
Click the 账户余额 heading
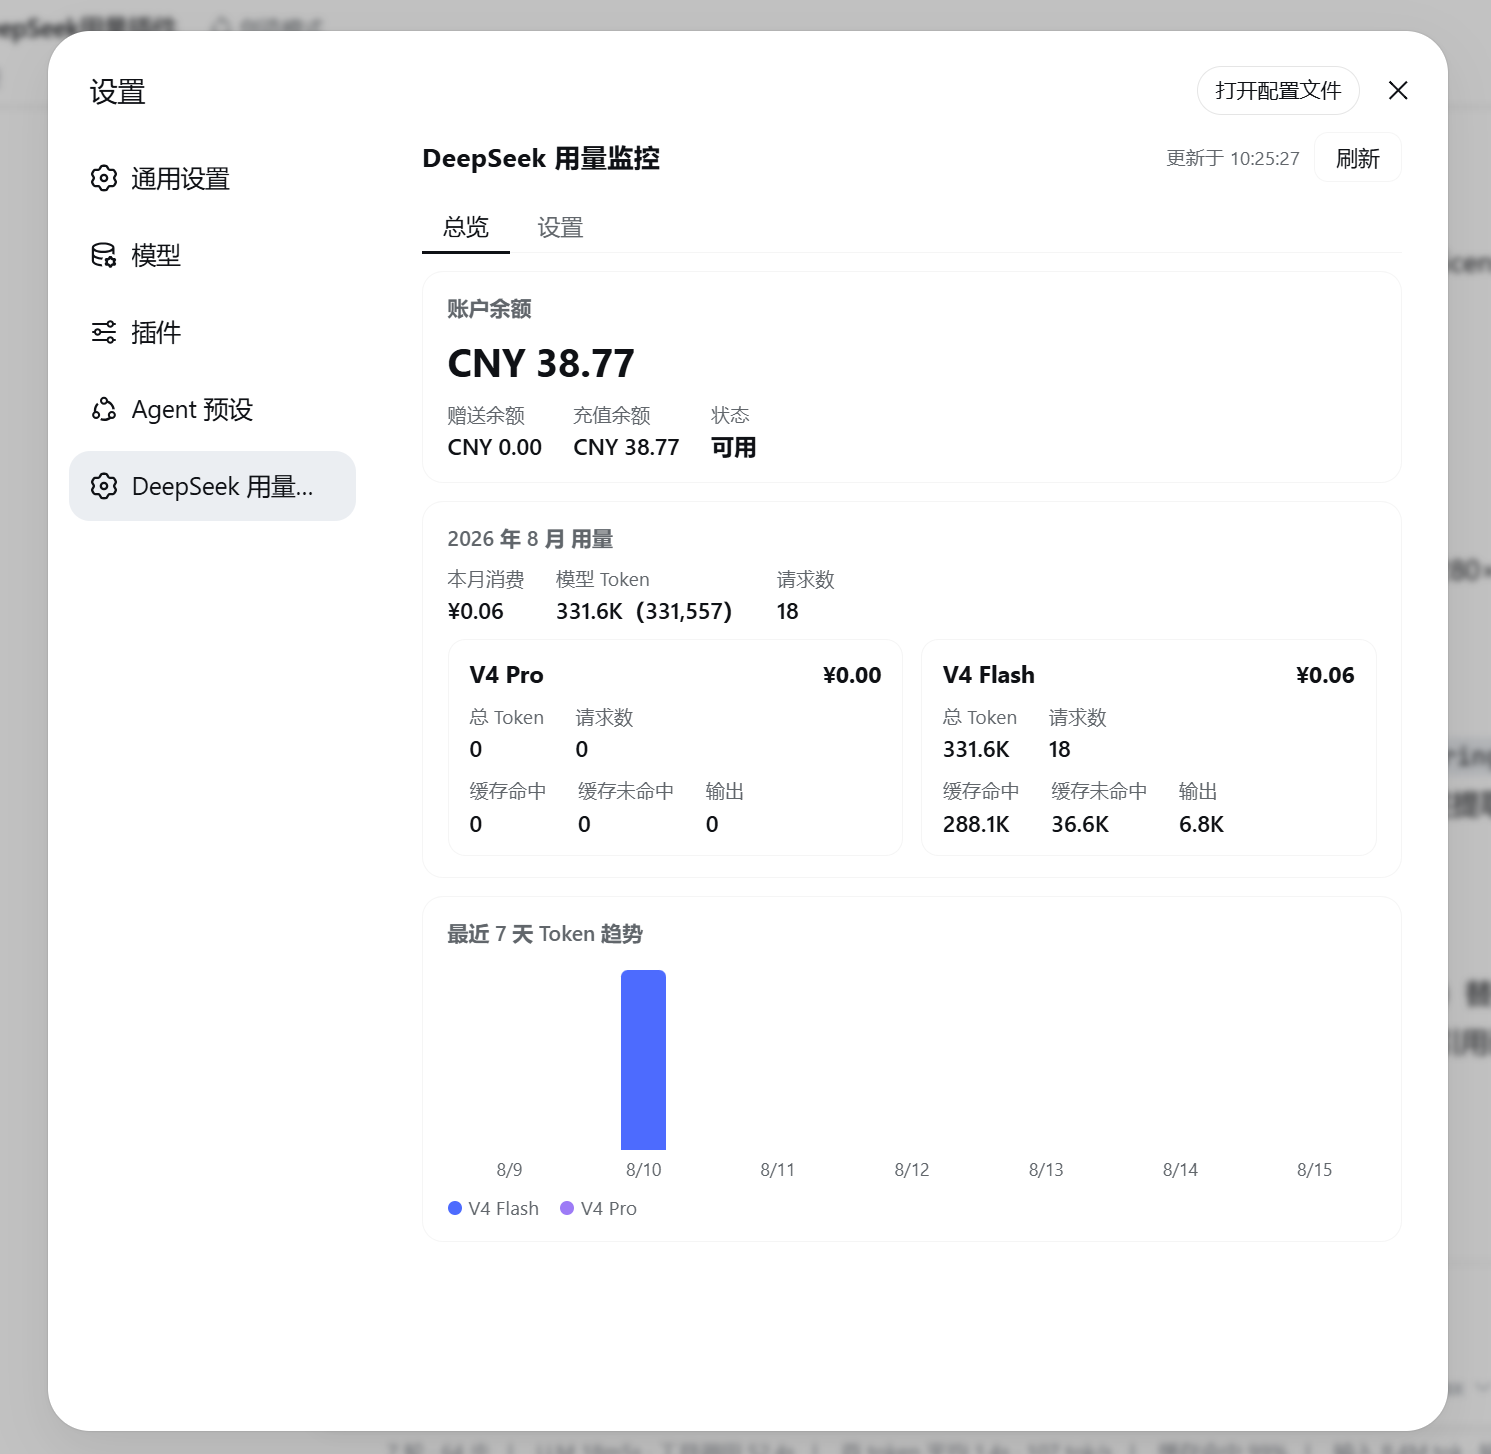[489, 309]
